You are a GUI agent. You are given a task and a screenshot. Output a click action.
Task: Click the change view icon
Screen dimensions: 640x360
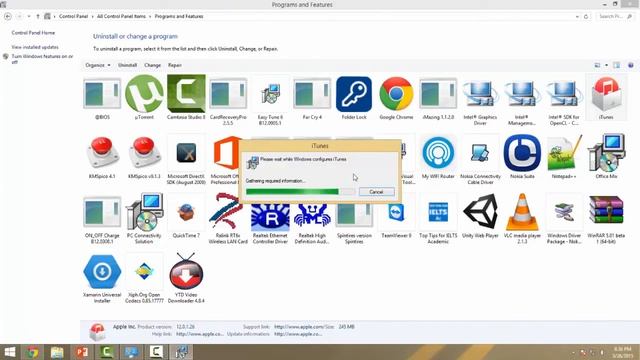(x=598, y=65)
